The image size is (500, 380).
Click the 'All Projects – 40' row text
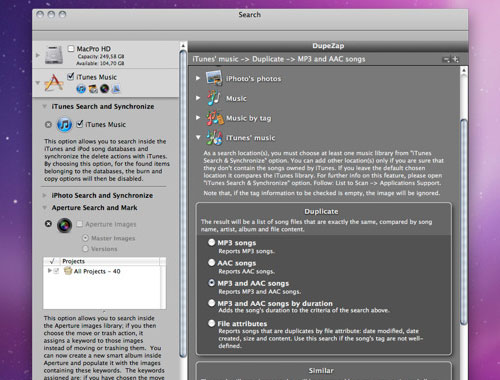pos(97,271)
